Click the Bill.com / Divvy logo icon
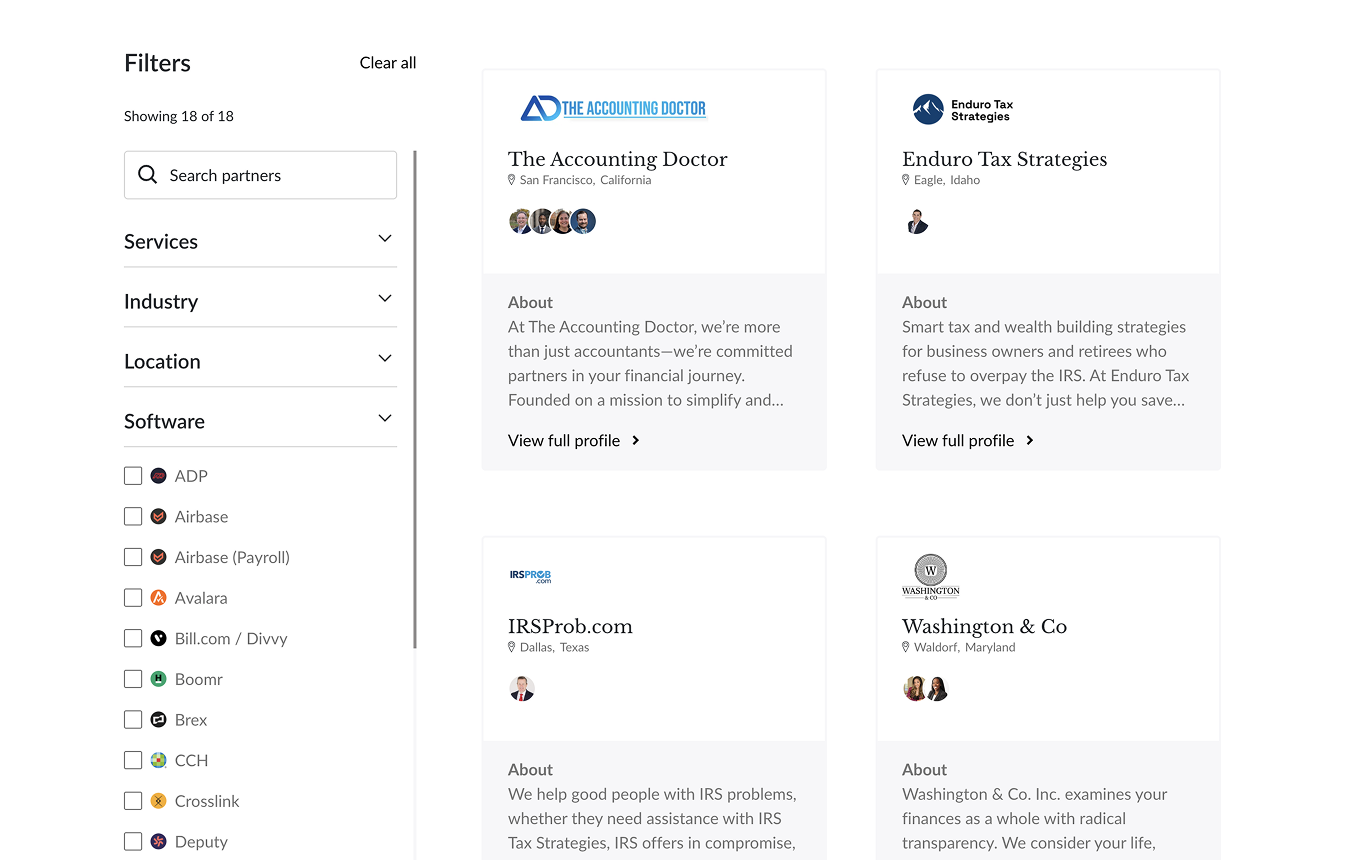This screenshot has width=1346, height=860. tap(158, 638)
